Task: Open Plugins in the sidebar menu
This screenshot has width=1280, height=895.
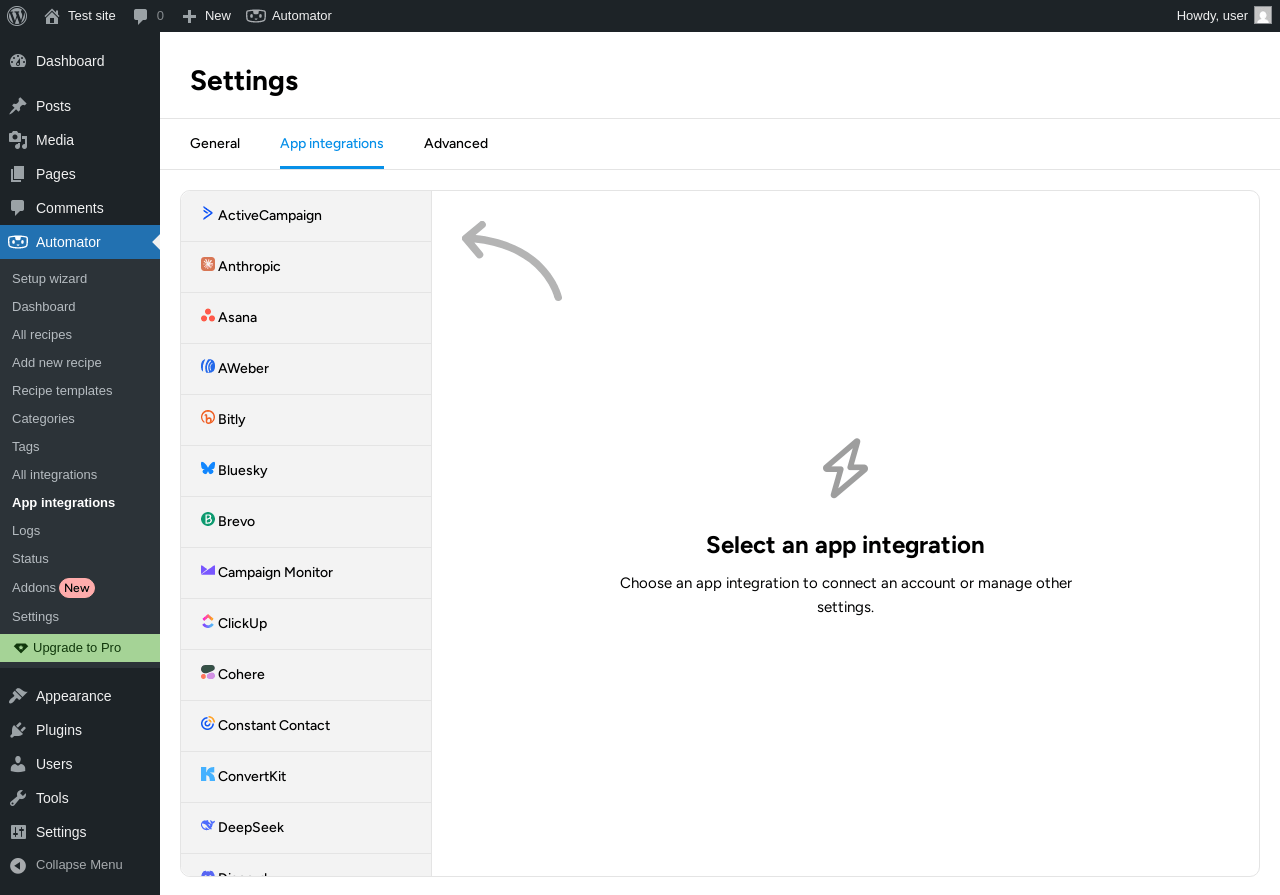Action: click(59, 730)
